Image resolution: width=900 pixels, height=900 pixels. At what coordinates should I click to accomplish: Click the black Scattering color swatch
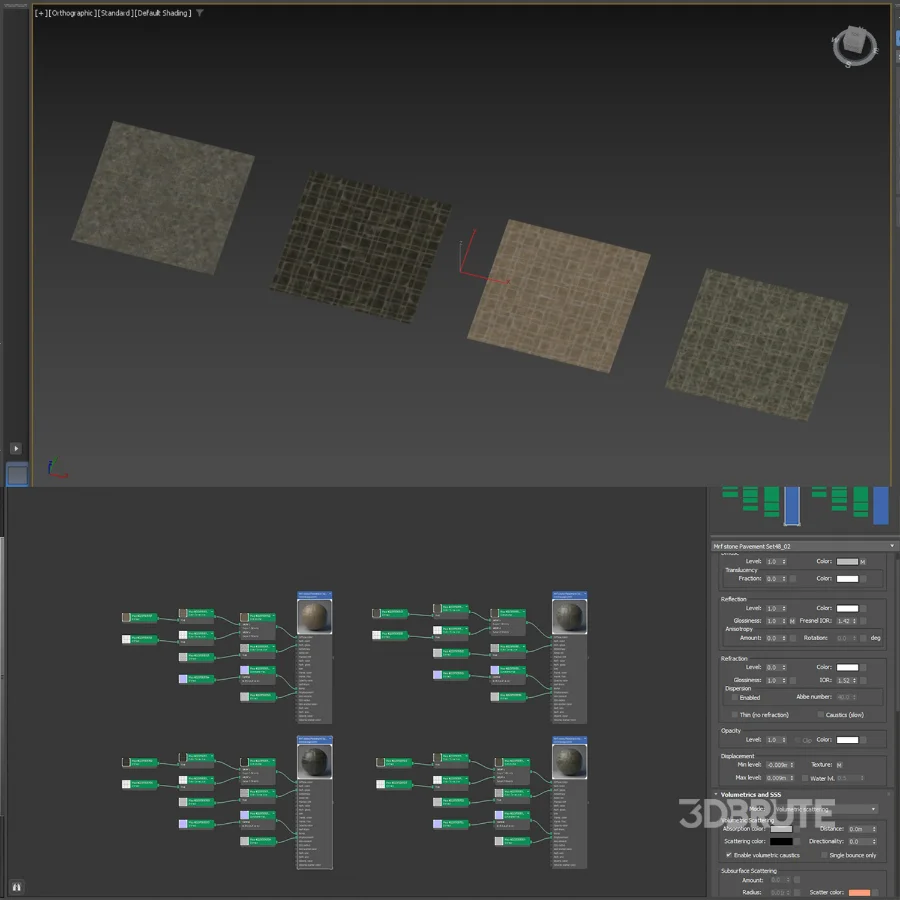click(x=781, y=841)
